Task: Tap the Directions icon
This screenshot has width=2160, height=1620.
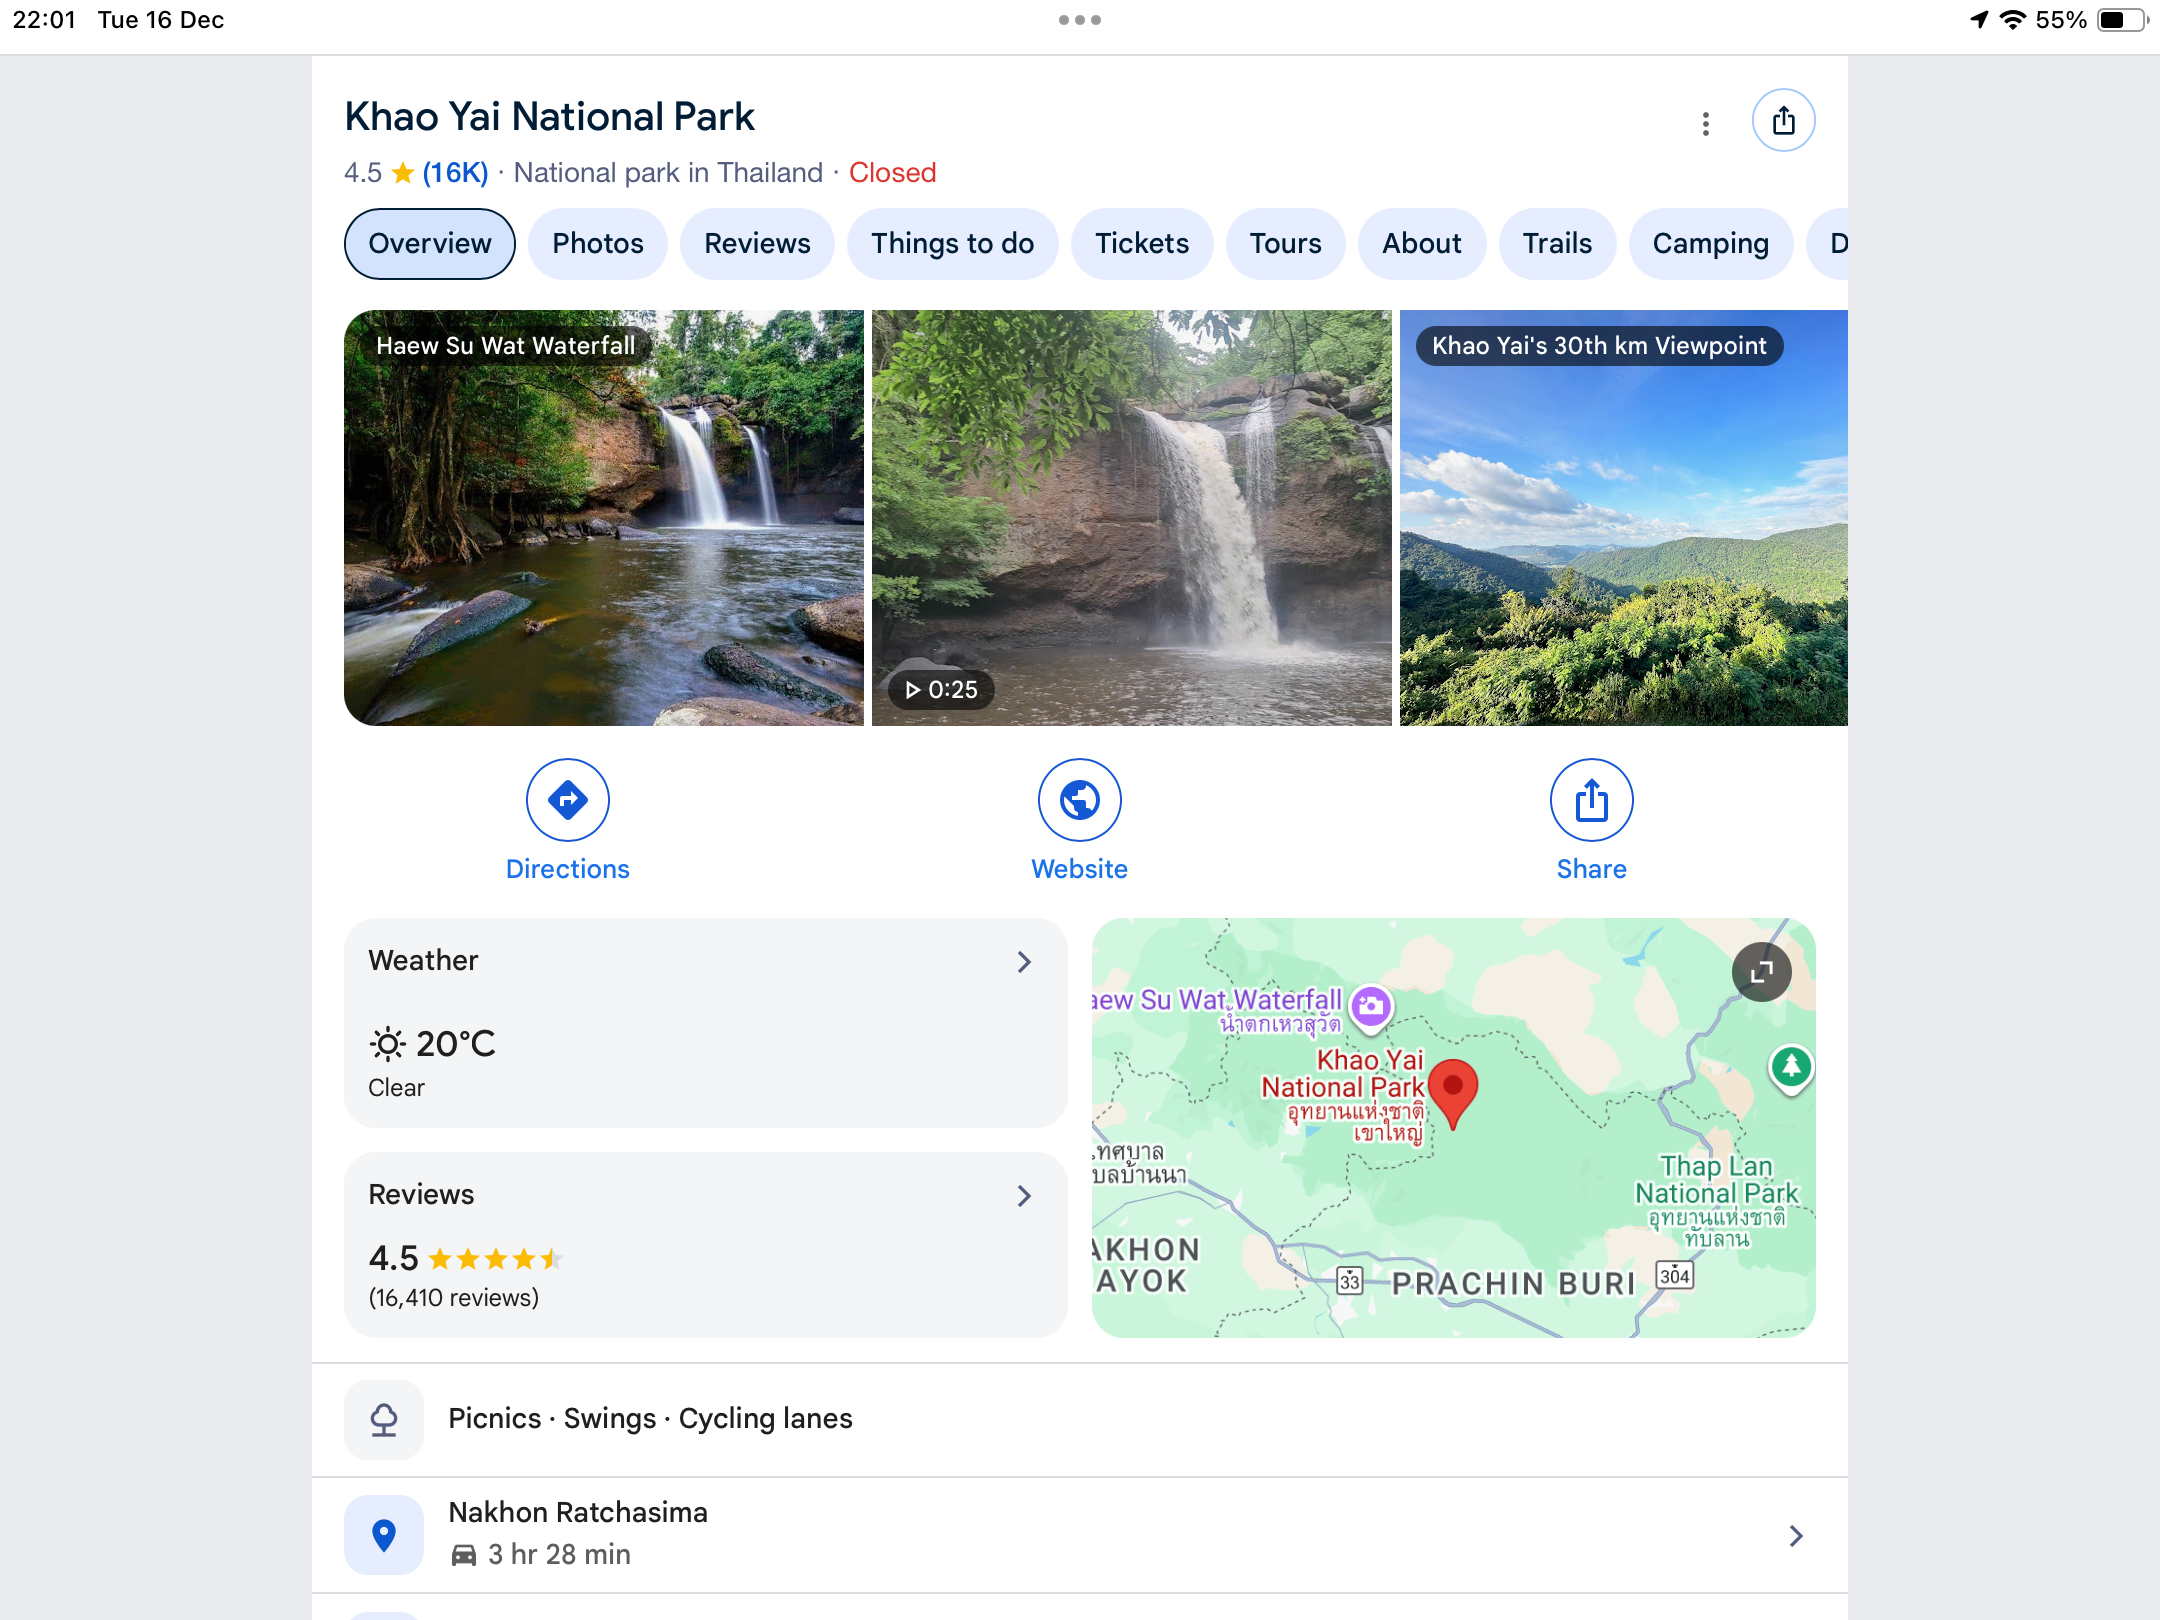Action: click(567, 800)
